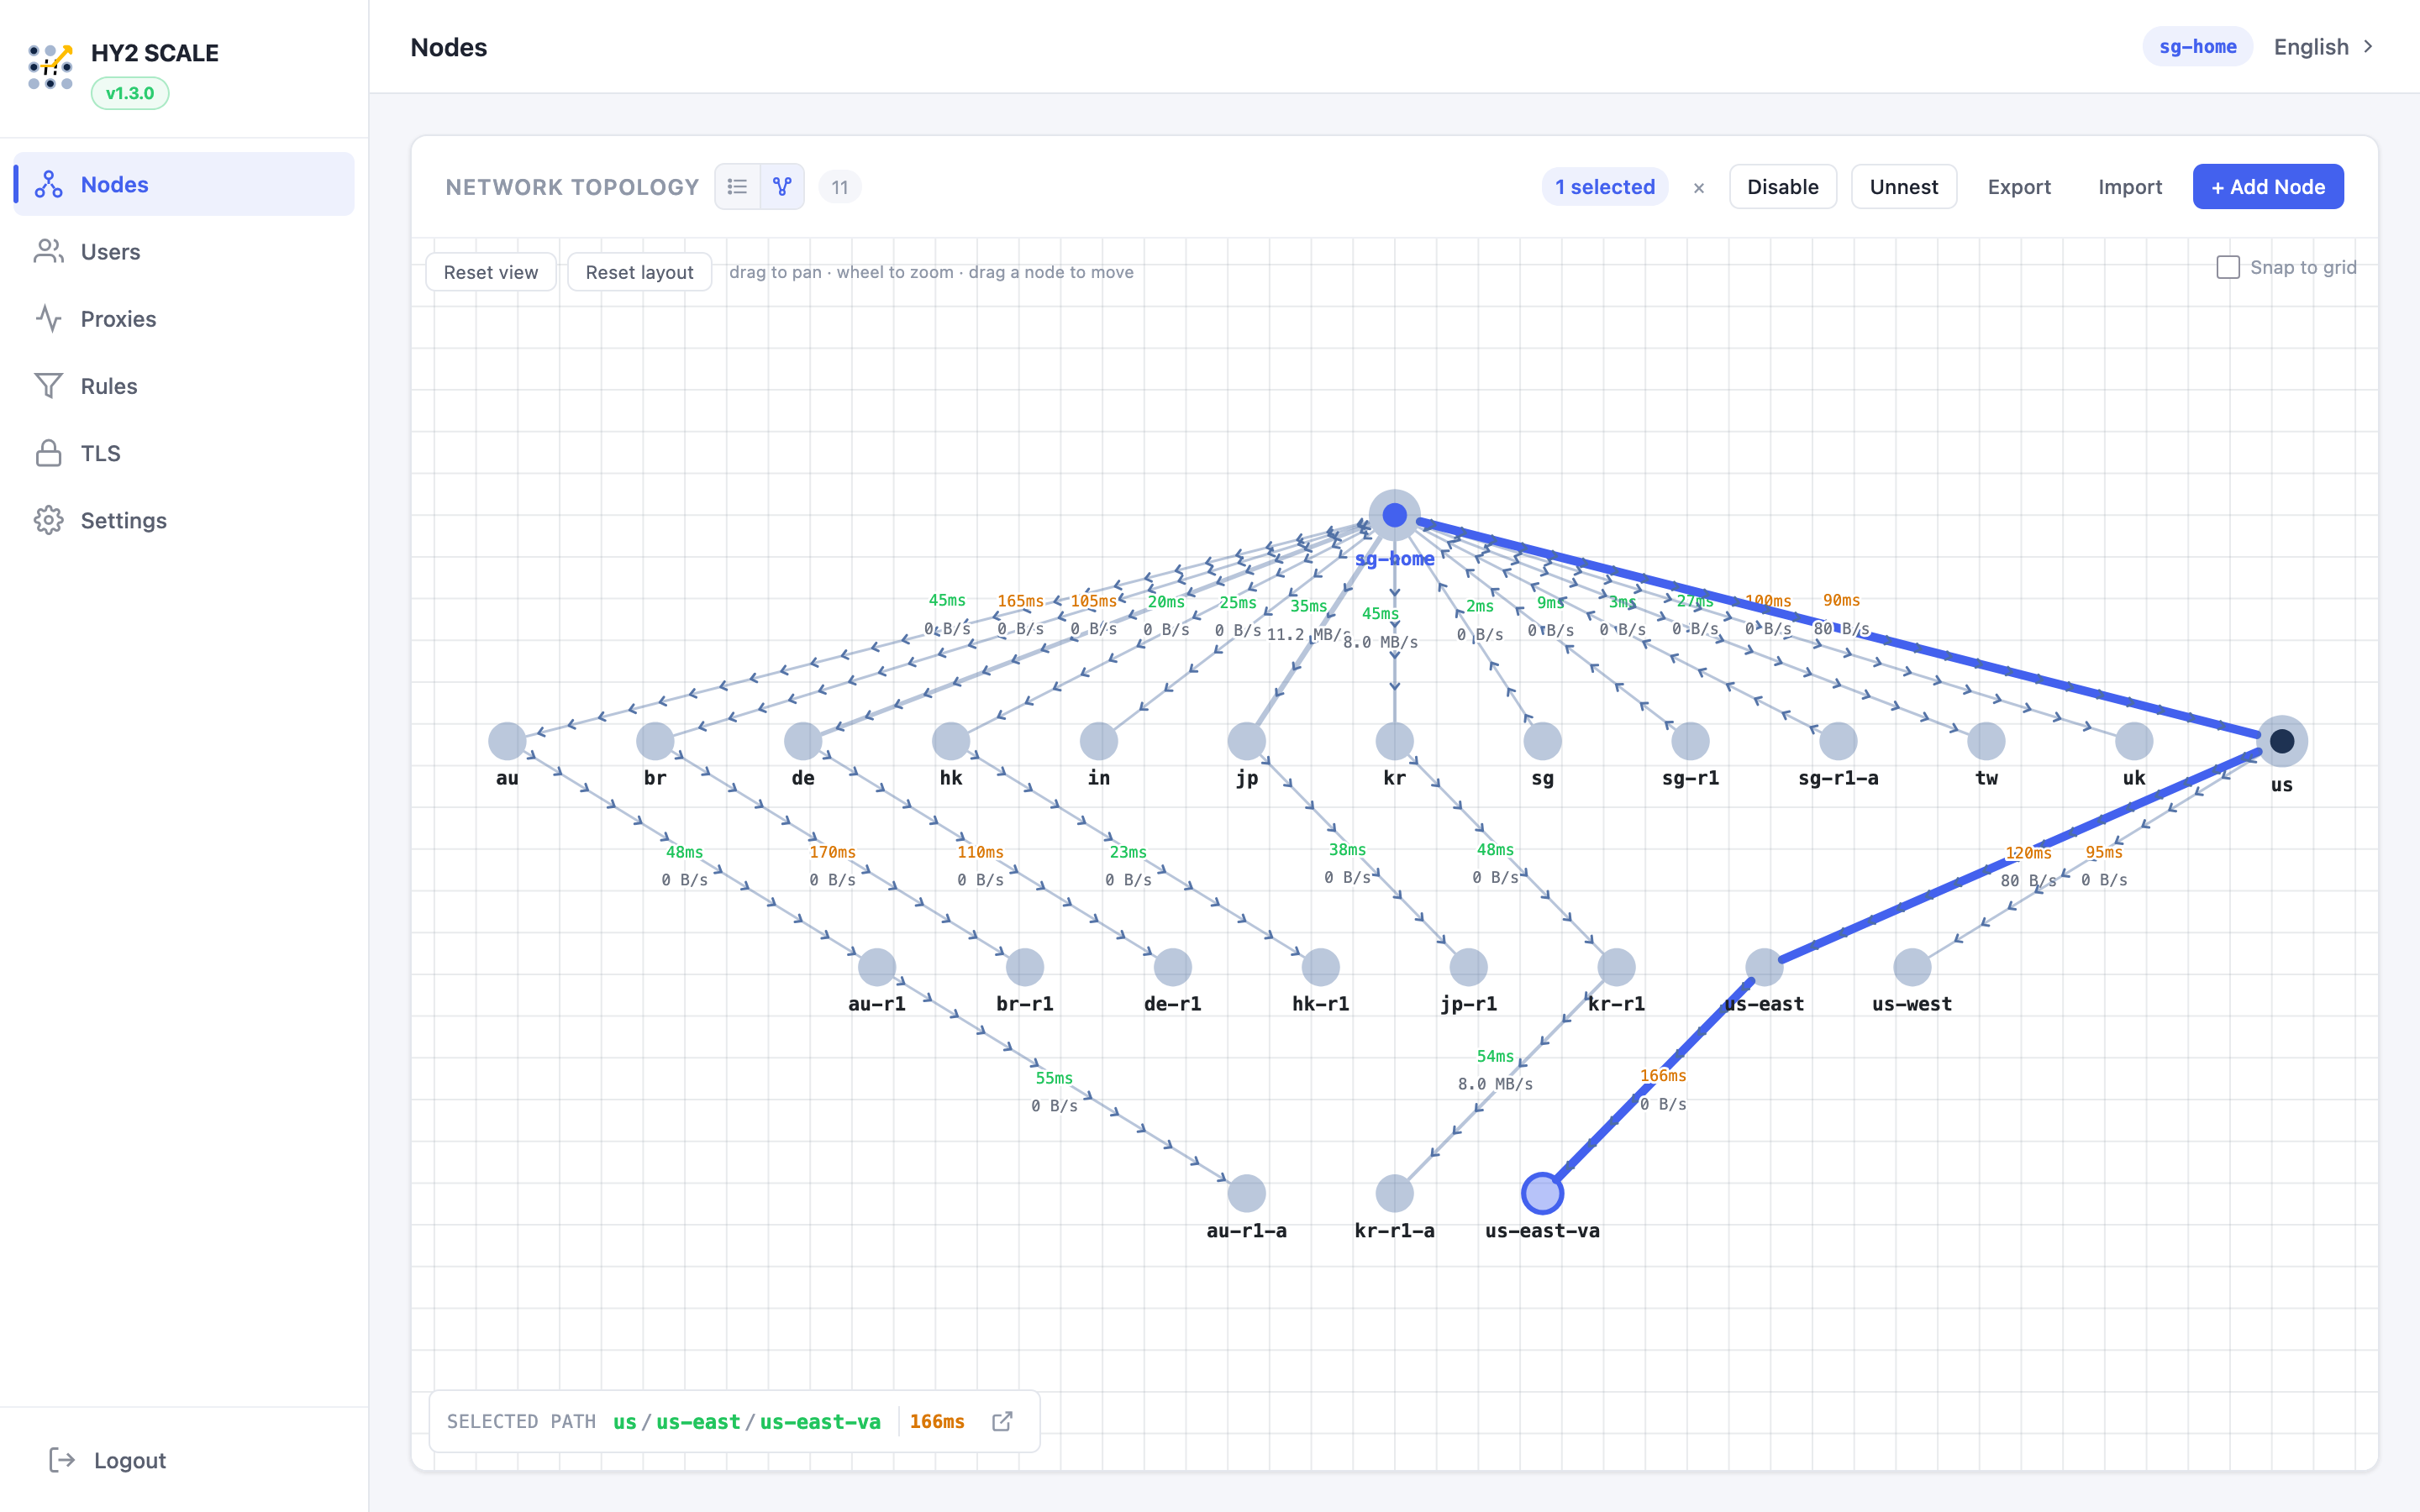Enable Snap to grid checkbox
2420x1512 pixels.
pos(2227,267)
